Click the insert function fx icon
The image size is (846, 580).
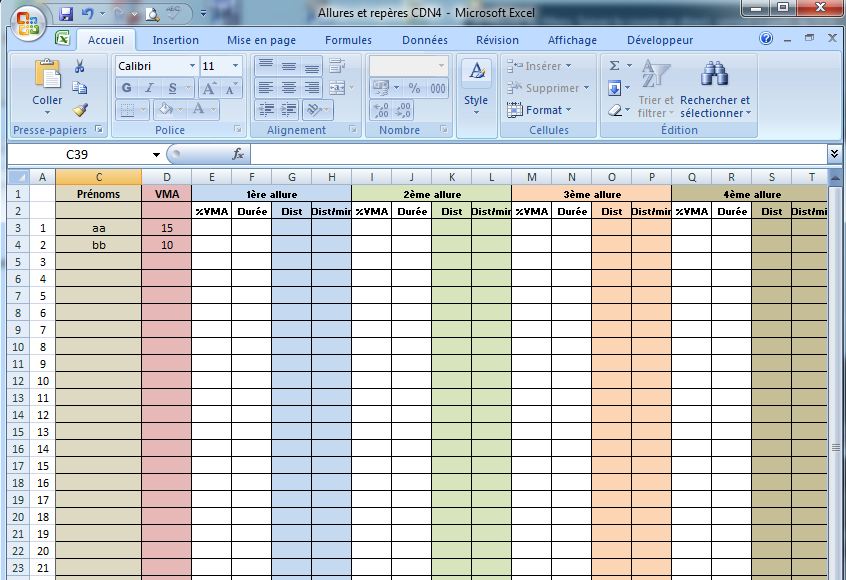click(x=238, y=154)
